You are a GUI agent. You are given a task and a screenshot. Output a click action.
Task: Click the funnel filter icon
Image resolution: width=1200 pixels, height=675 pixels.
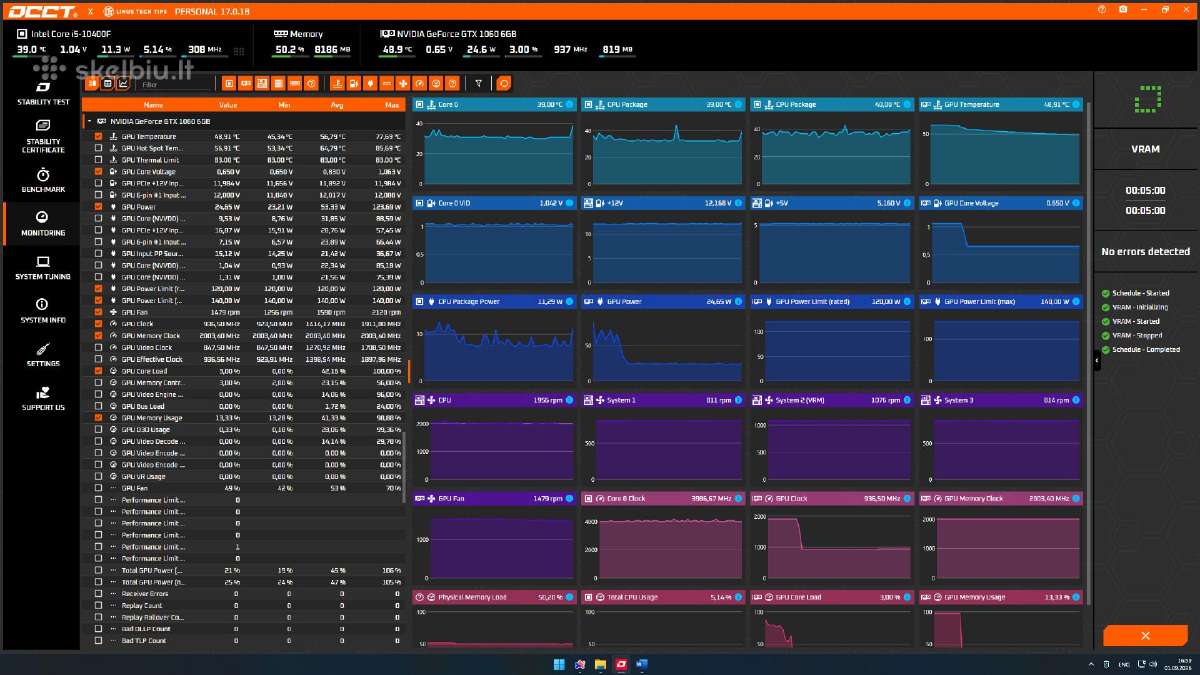[x=479, y=84]
